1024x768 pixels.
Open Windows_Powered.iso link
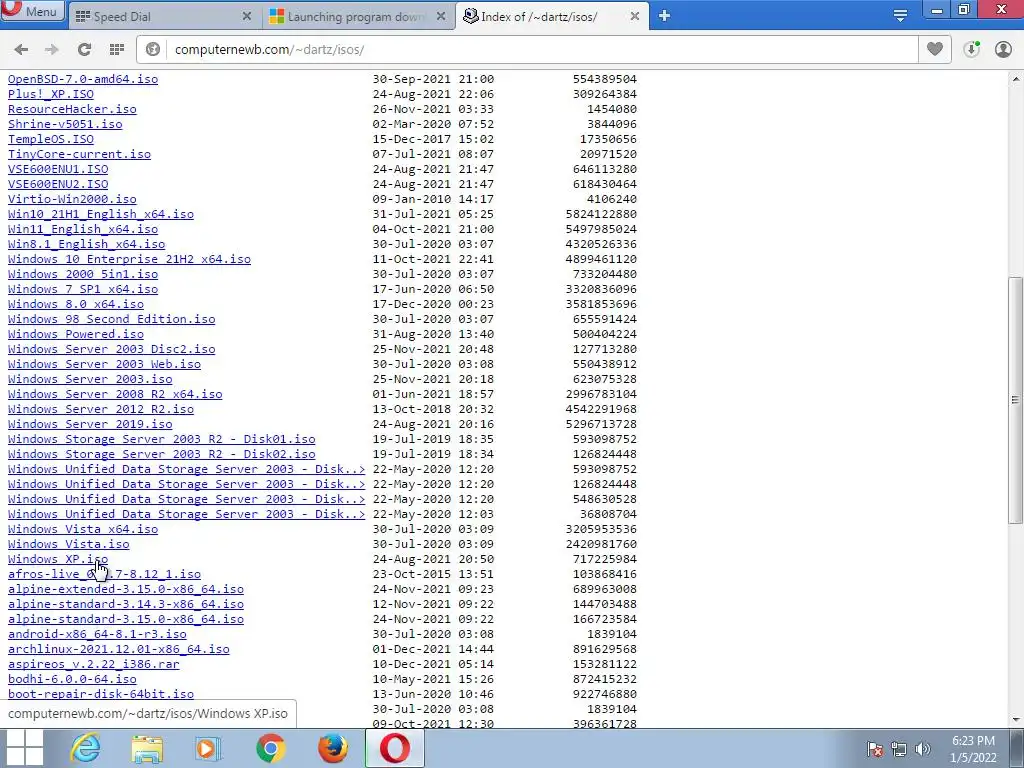click(76, 334)
